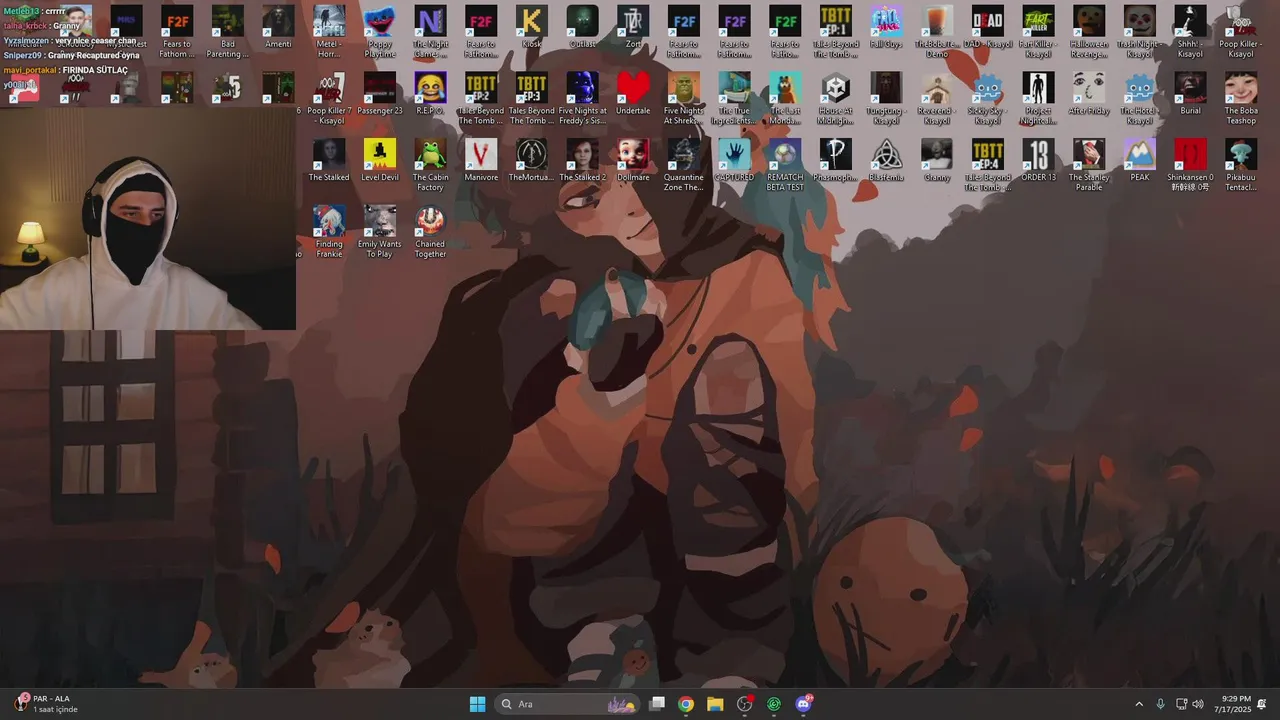The height and width of the screenshot is (720, 1280).
Task: Open Google Chrome from the taskbar
Action: click(686, 704)
